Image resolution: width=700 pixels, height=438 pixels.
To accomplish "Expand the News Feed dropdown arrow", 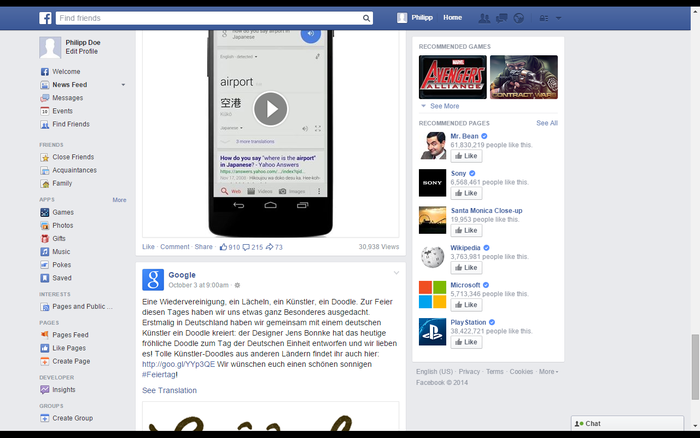I will pos(123,85).
